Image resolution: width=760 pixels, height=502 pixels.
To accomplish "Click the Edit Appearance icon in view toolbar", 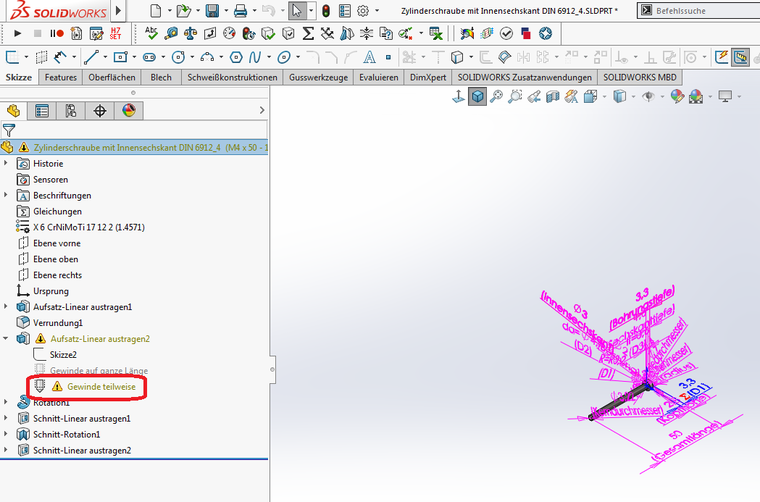I will (x=677, y=96).
